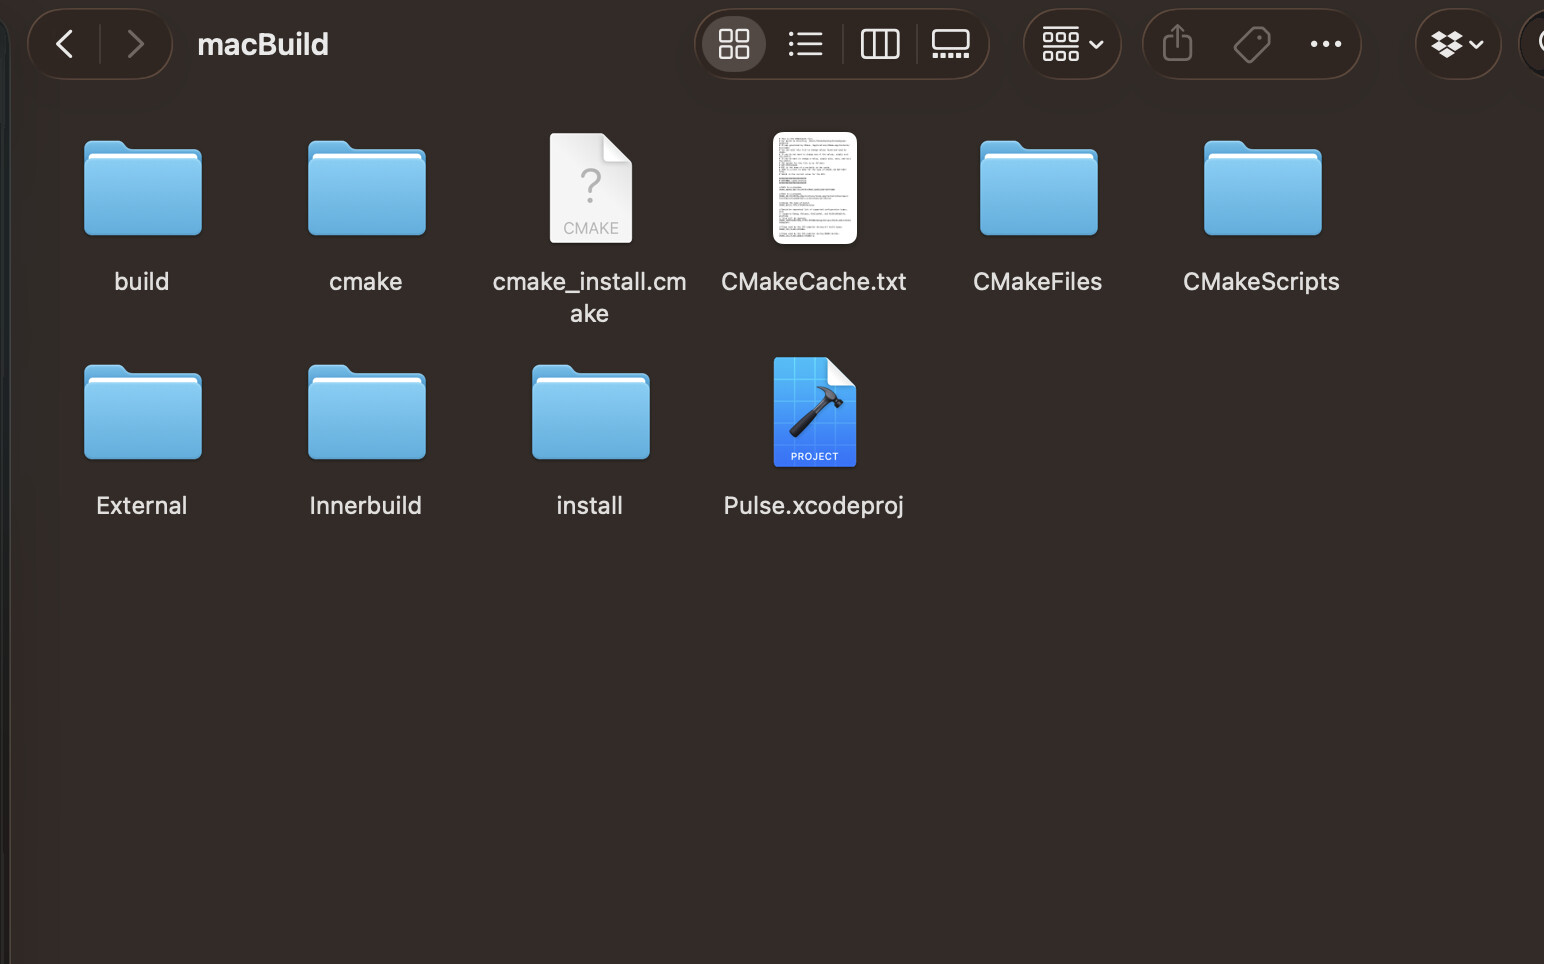Click the Edit Tags icon
This screenshot has width=1544, height=964.
[1251, 44]
